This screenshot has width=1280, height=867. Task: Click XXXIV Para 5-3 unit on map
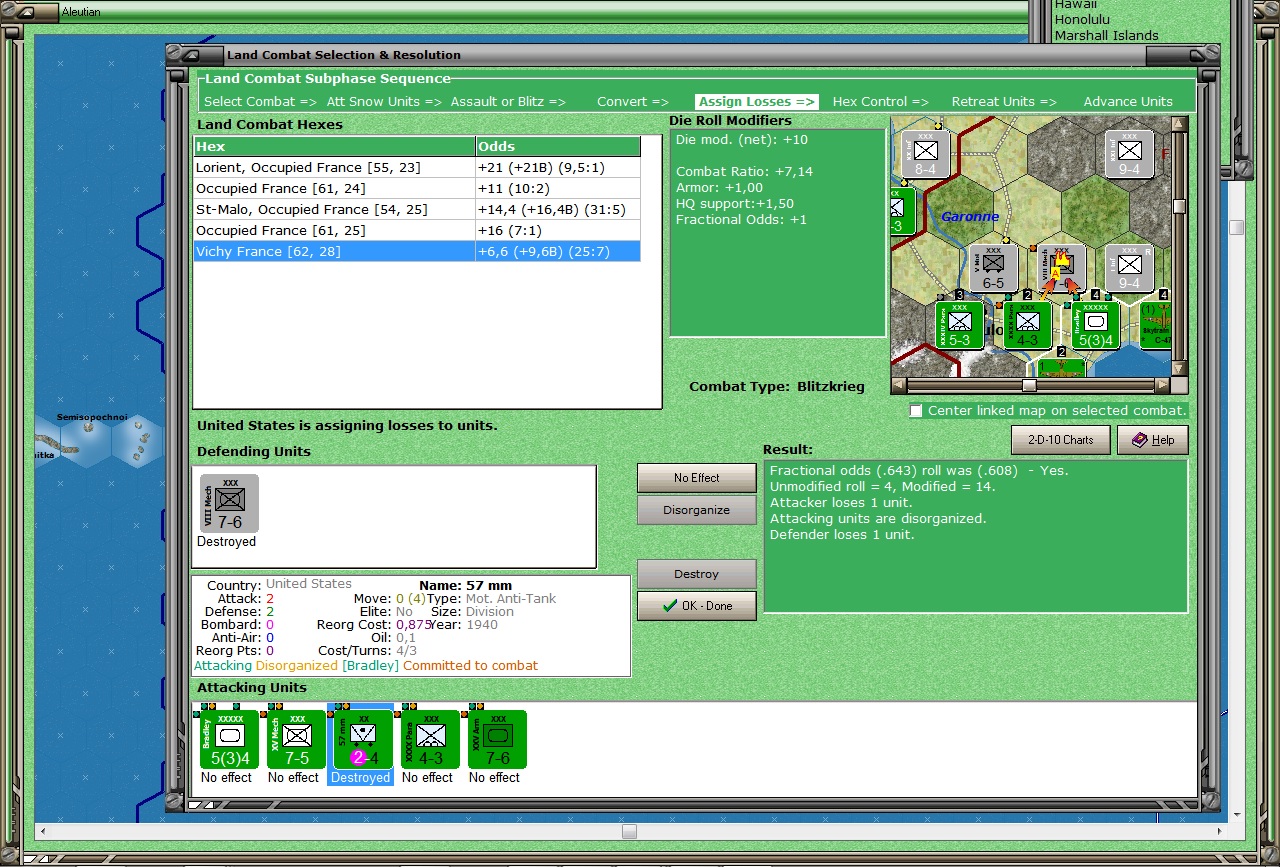[959, 325]
